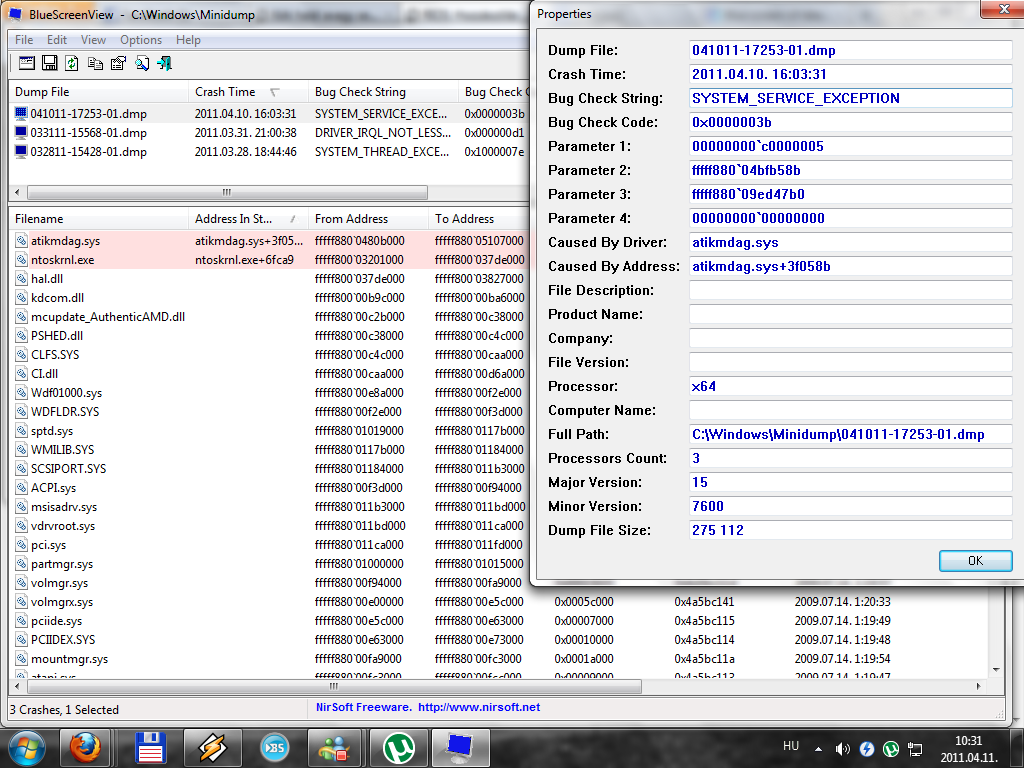Click file icon beside ACPI.sys

coord(22,488)
